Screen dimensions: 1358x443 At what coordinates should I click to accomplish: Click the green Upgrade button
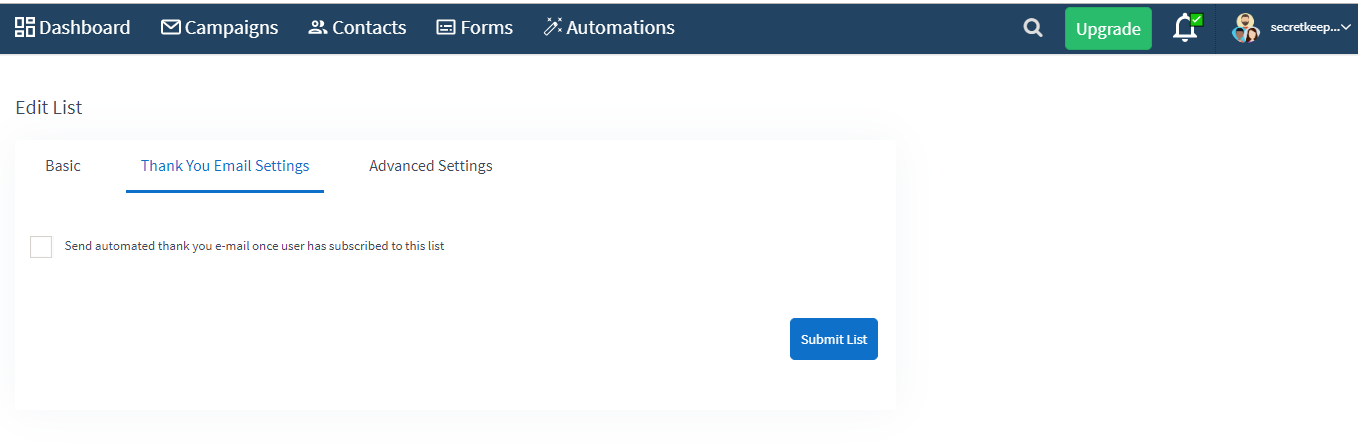[x=1108, y=28]
